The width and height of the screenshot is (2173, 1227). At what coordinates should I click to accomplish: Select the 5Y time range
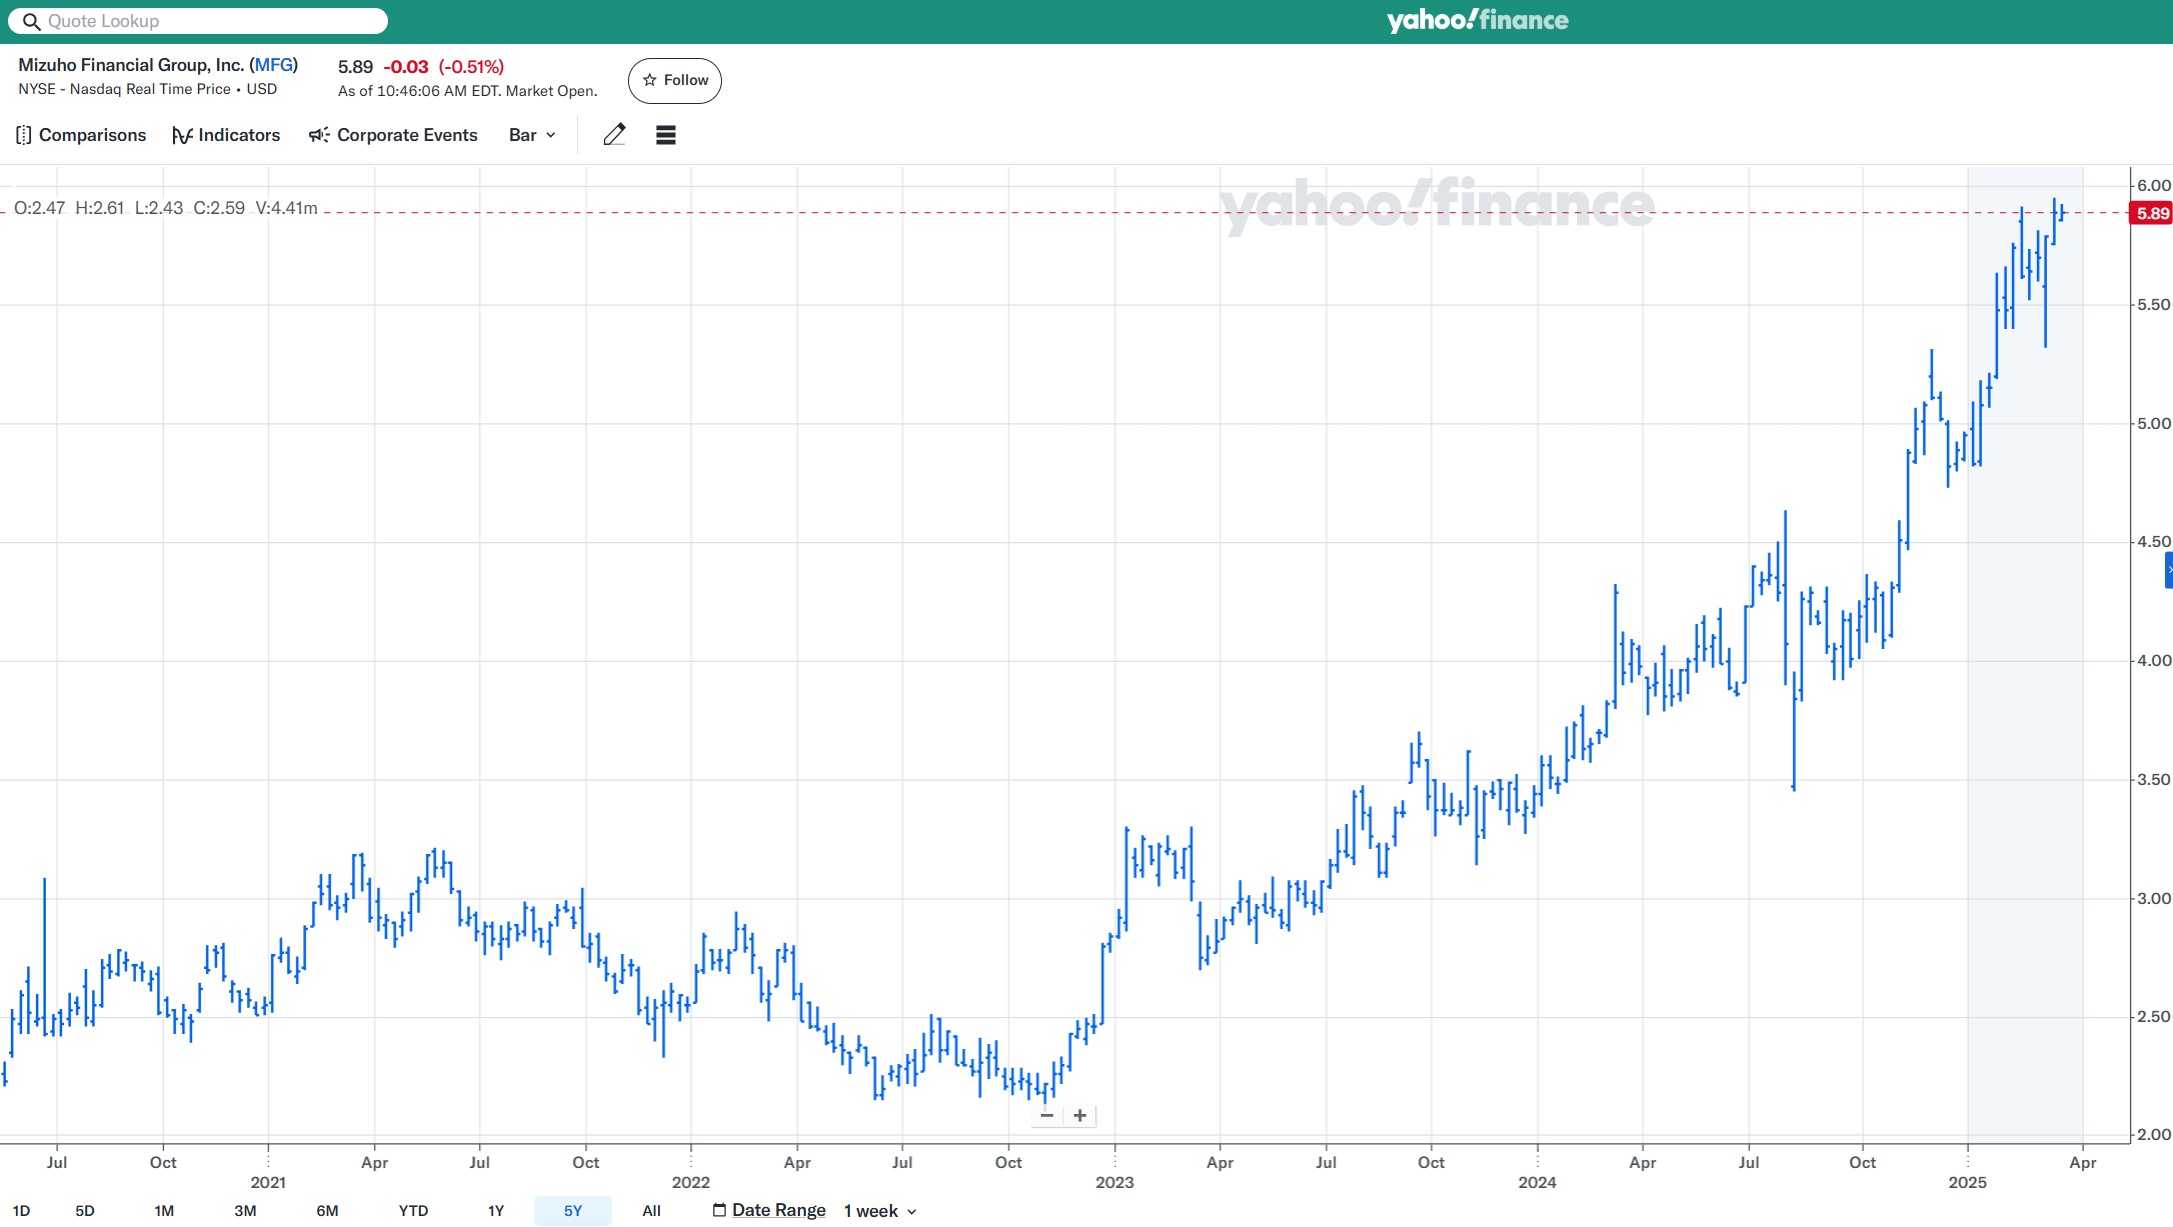(573, 1211)
